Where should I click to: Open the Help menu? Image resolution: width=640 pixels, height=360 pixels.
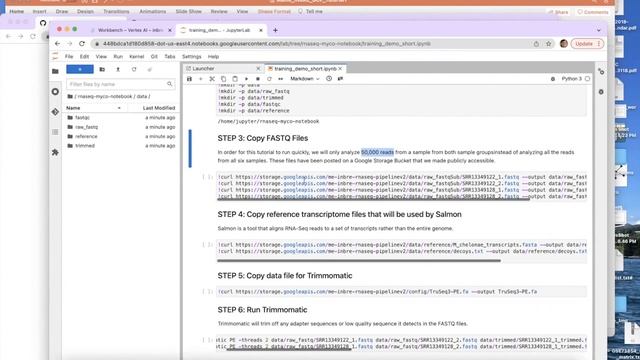213,57
